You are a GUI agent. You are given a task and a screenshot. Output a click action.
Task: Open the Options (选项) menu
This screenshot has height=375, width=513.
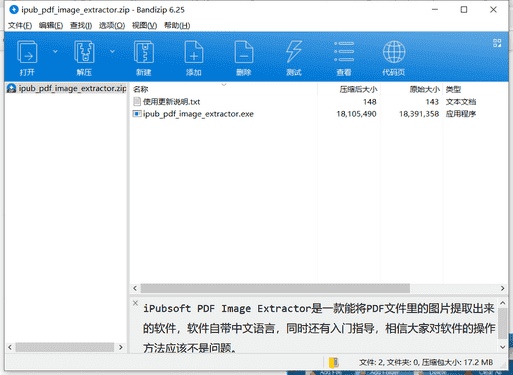coord(112,25)
